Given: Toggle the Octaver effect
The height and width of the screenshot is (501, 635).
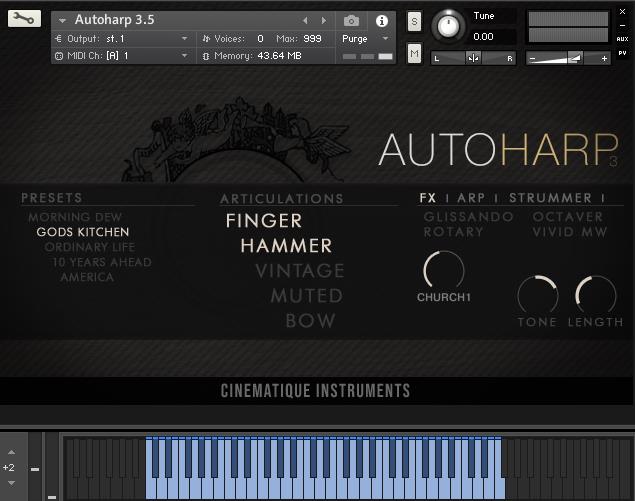Looking at the screenshot, I should [568, 217].
